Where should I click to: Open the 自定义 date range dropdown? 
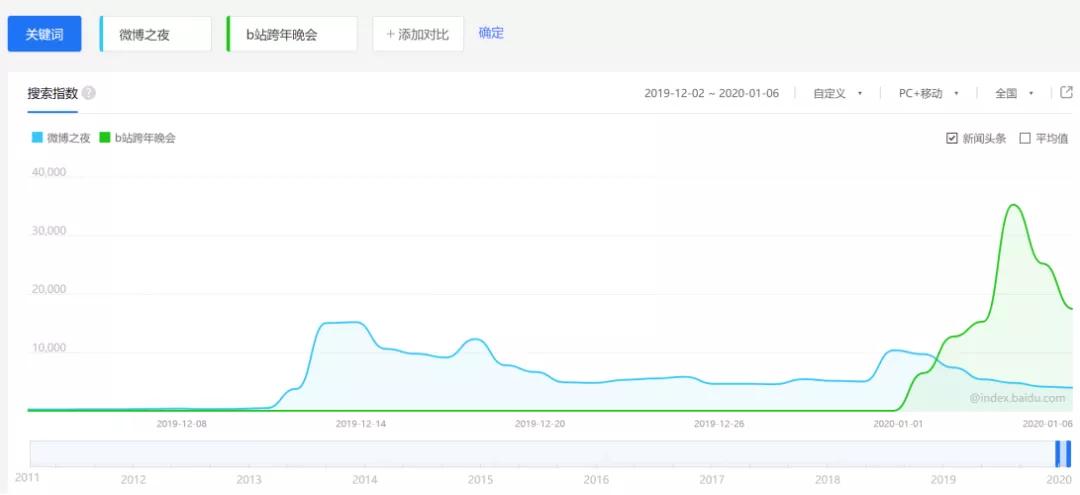tap(837, 93)
